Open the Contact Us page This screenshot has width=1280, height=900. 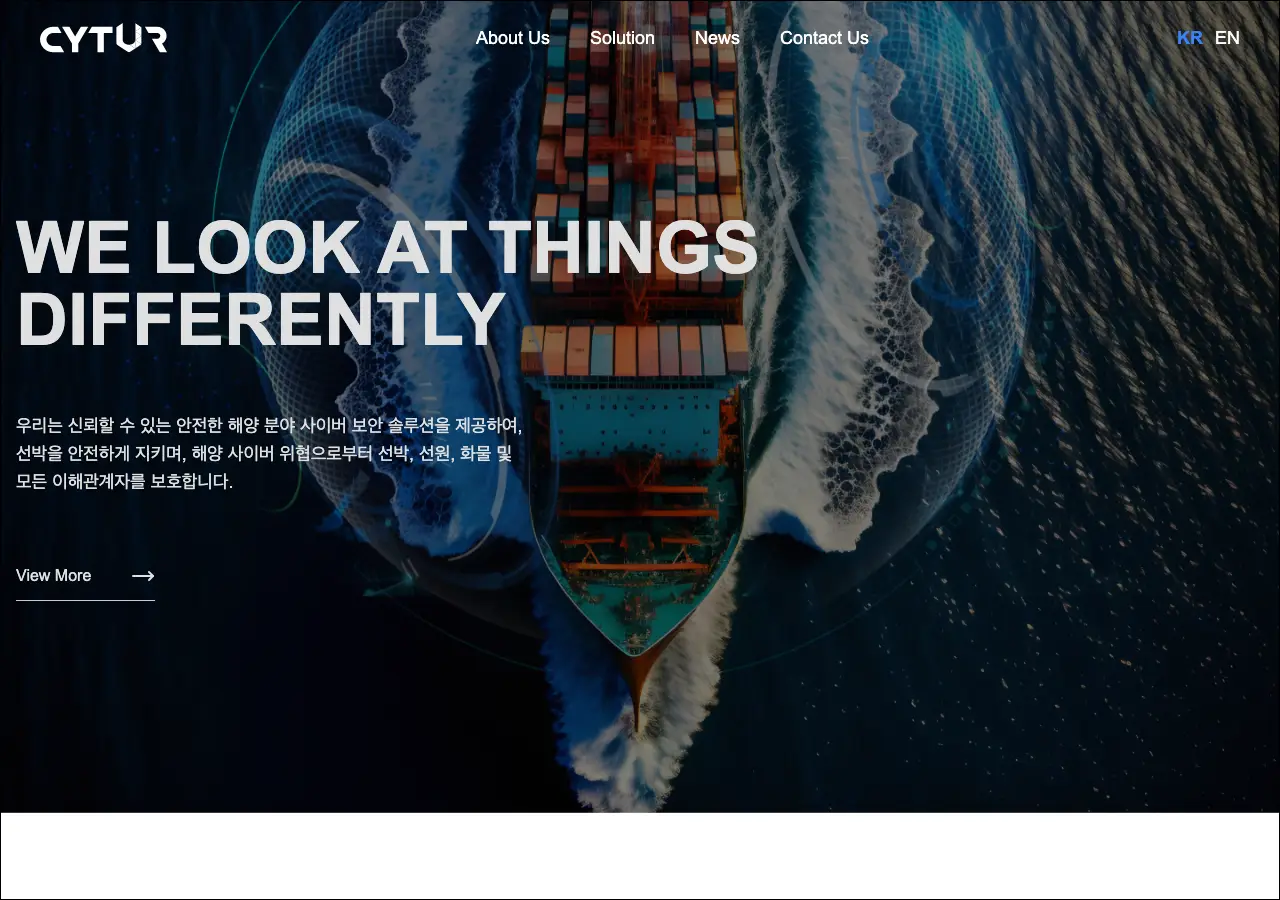[x=824, y=38]
